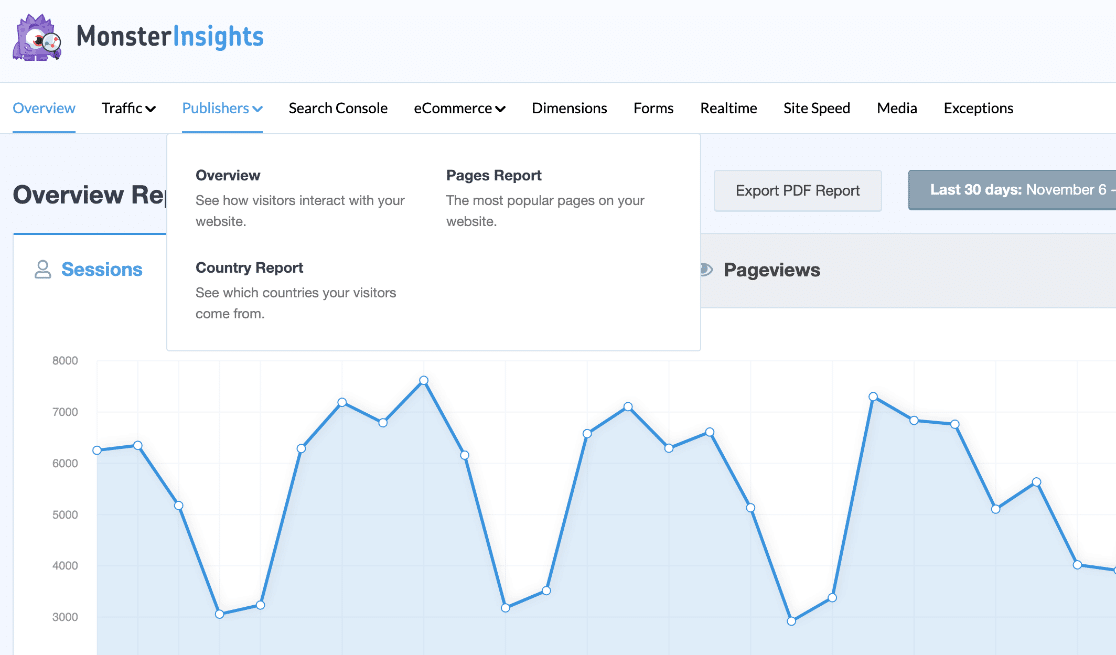1116x655 pixels.
Task: Navigate to Site Speed
Action: [816, 107]
